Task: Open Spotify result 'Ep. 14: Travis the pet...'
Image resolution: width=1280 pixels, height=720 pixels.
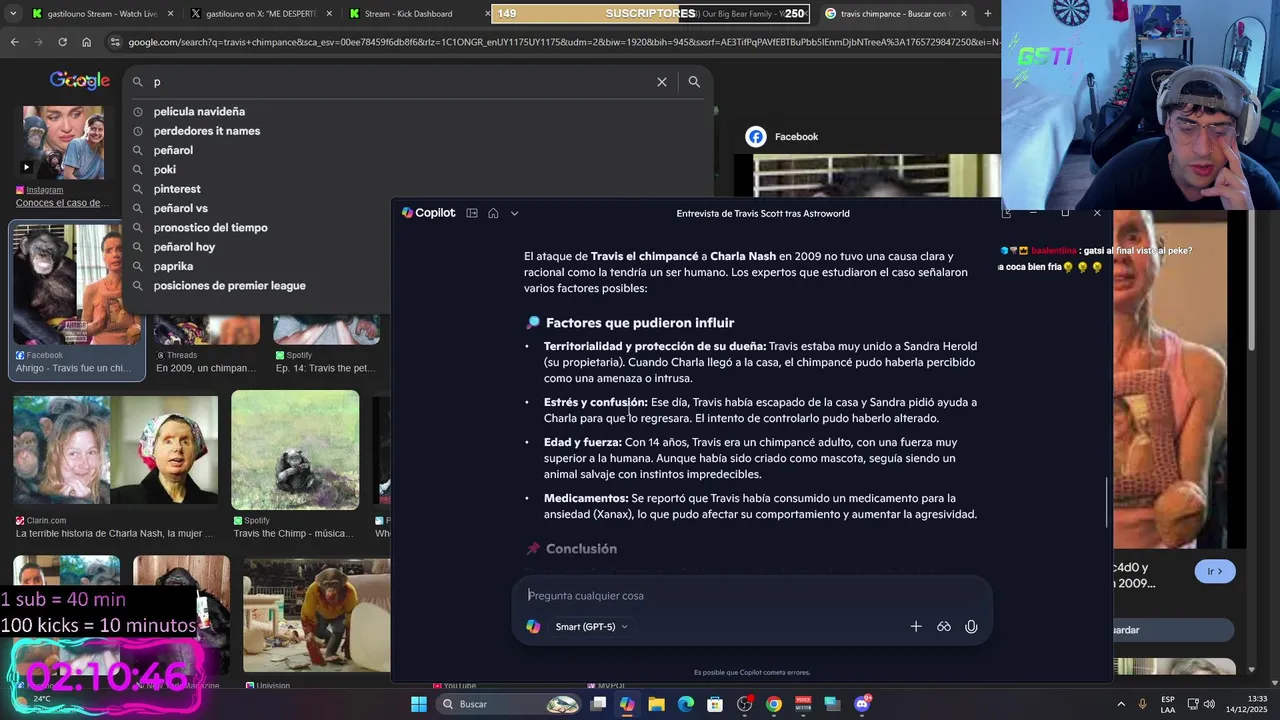Action: [325, 368]
